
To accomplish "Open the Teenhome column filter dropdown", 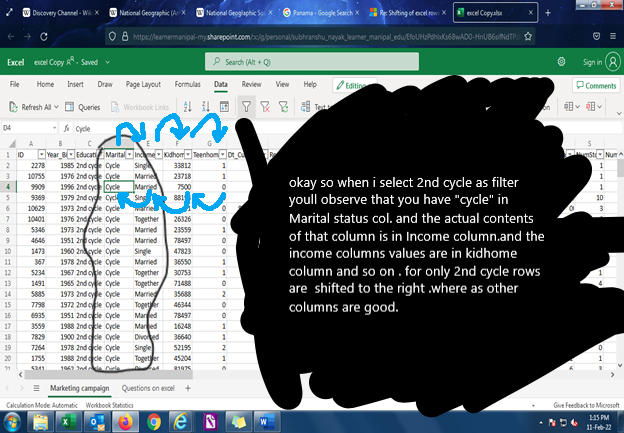I will 222,154.
